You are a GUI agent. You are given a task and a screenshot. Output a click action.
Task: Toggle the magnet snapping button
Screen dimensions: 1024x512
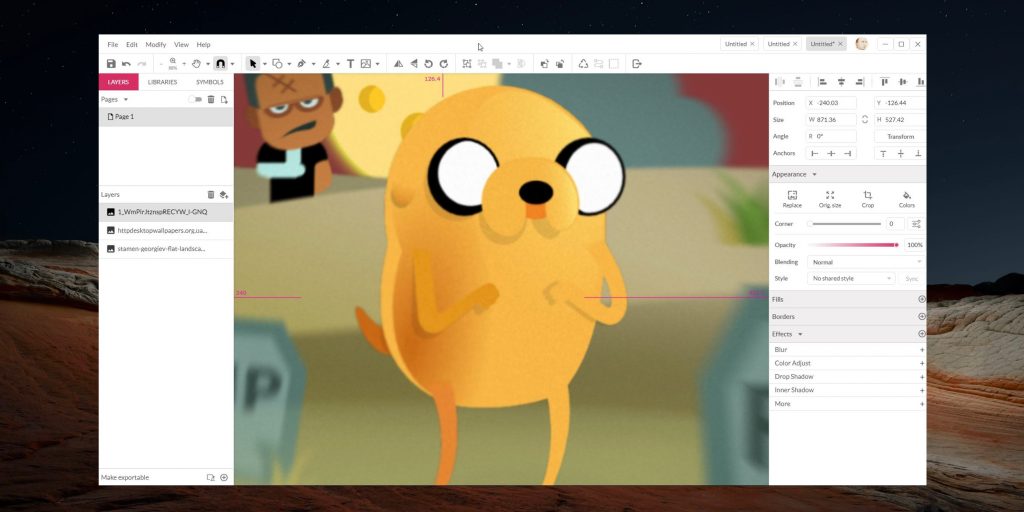(220, 64)
